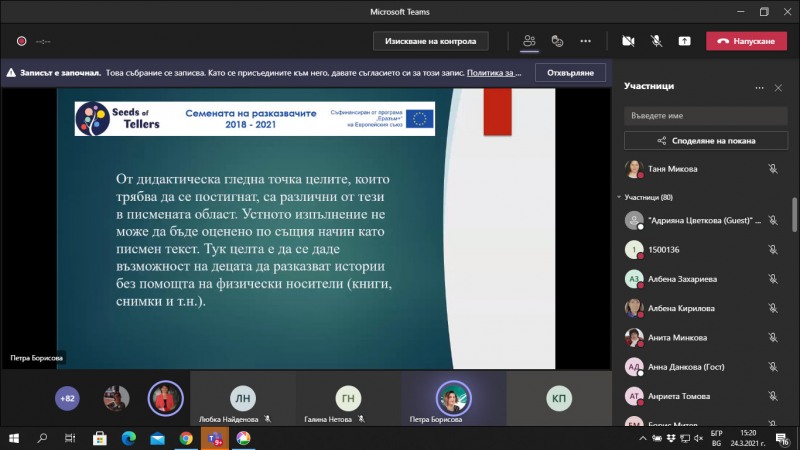
Task: Click the share content icon
Action: 684,41
